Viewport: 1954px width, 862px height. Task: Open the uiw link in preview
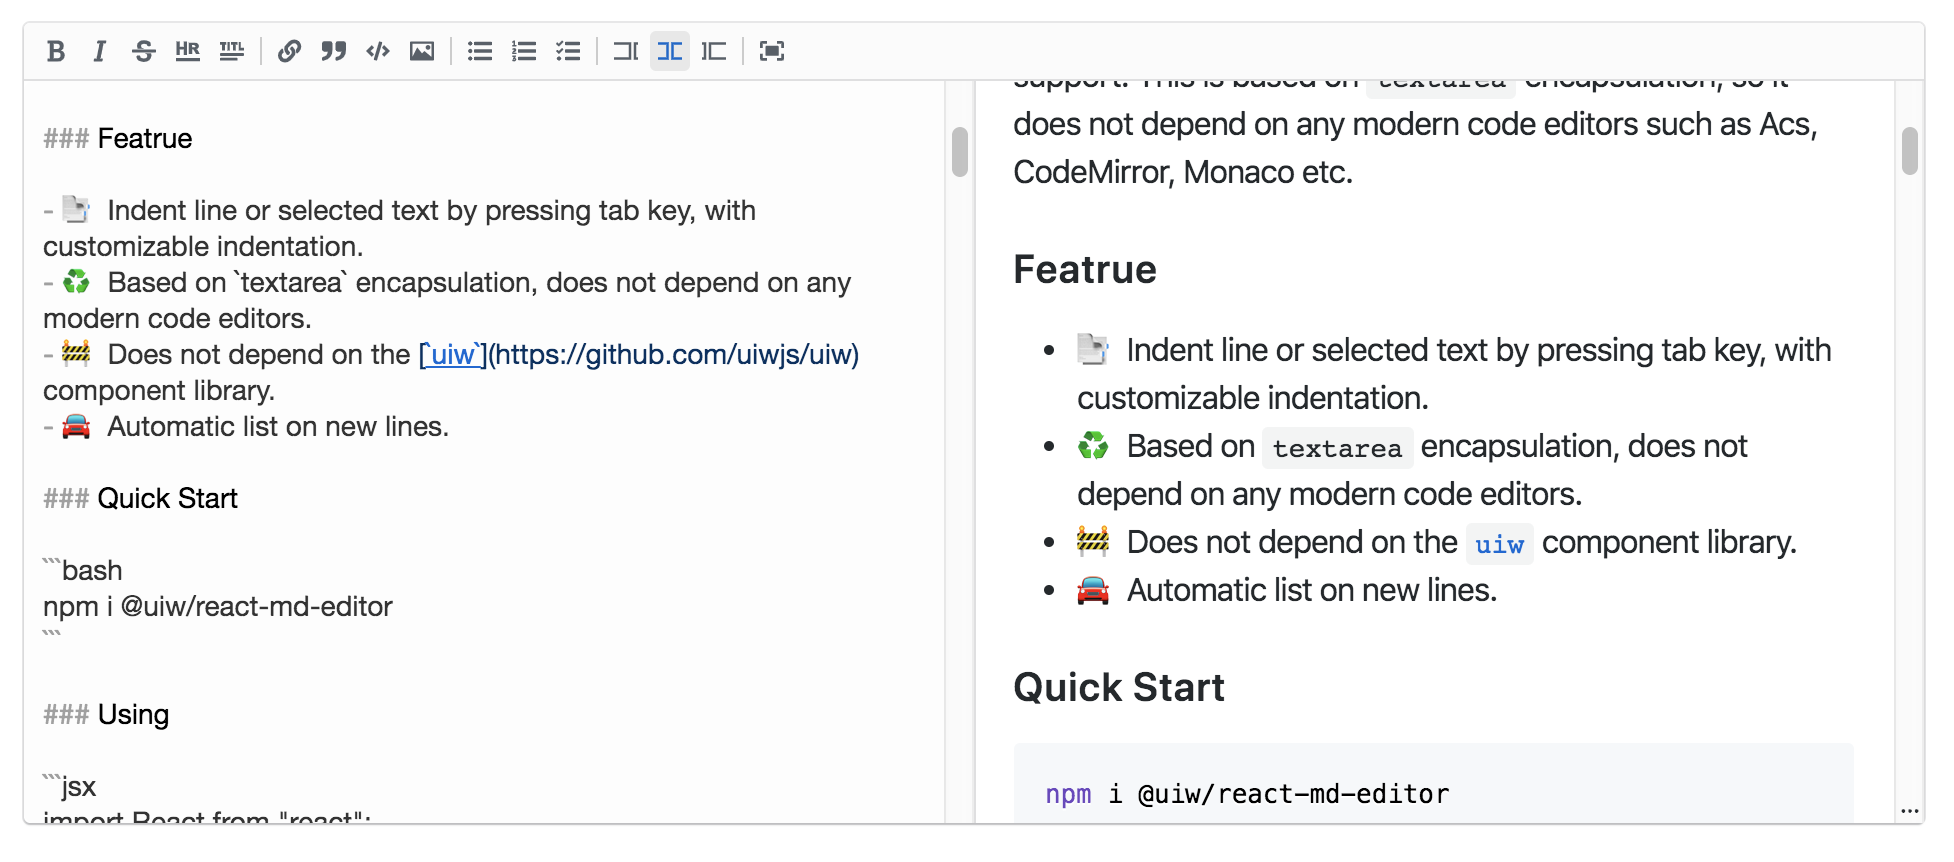click(1498, 545)
